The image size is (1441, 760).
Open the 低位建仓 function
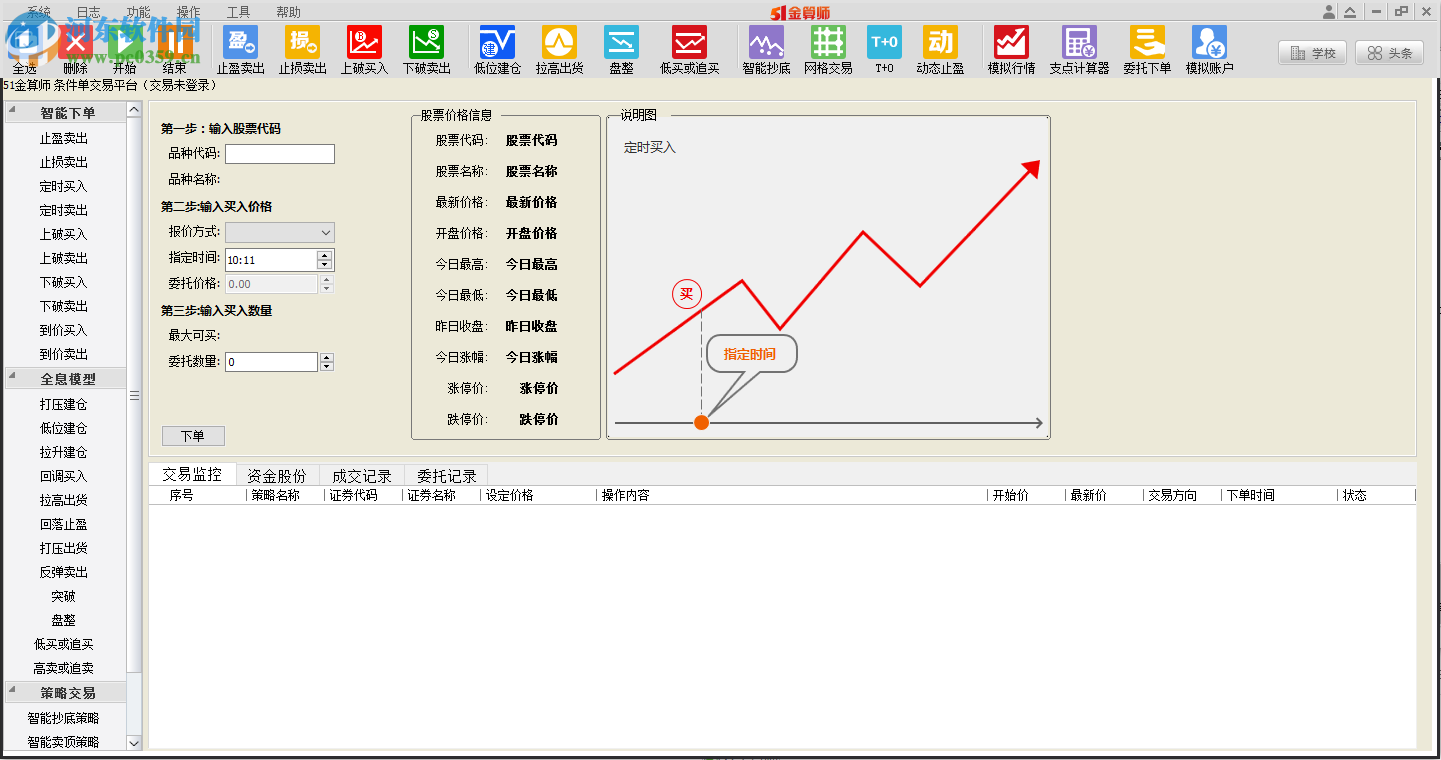pos(497,48)
